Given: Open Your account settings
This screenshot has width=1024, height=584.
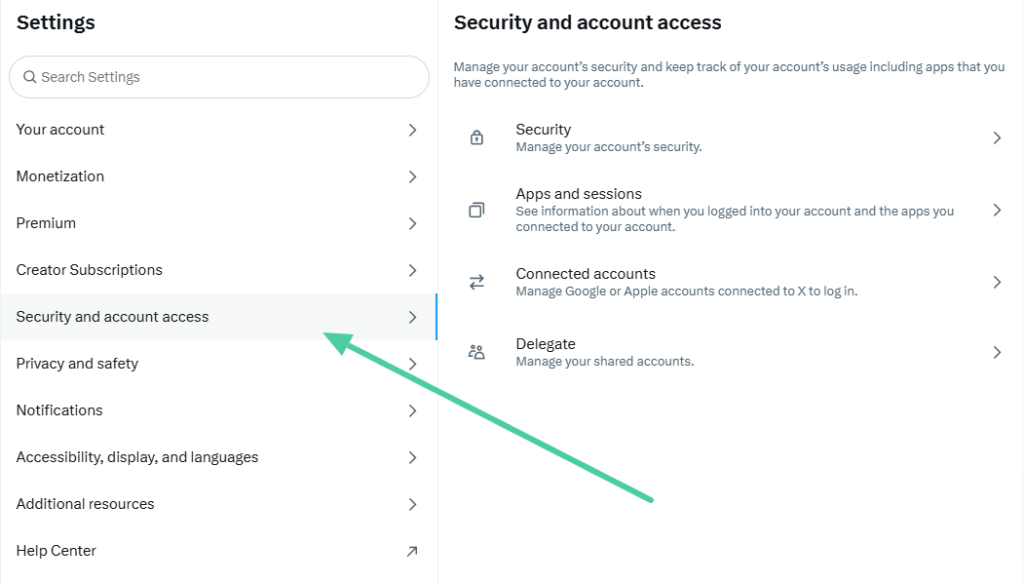Looking at the screenshot, I should (218, 129).
